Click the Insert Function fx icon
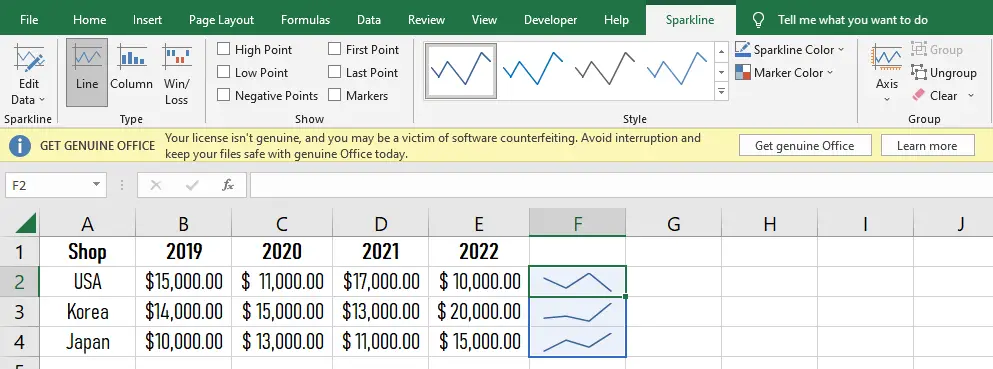This screenshot has height=369, width=993. (x=228, y=185)
